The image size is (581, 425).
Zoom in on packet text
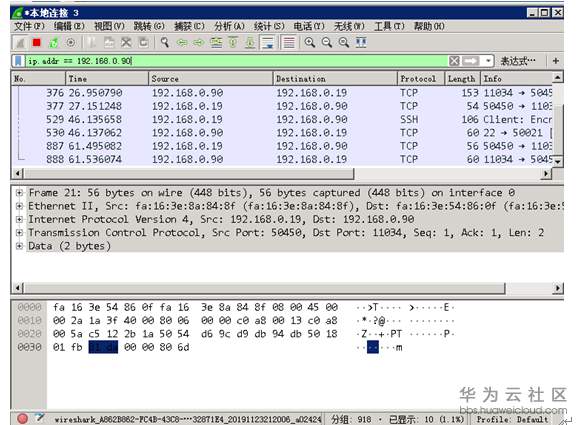tap(310, 43)
